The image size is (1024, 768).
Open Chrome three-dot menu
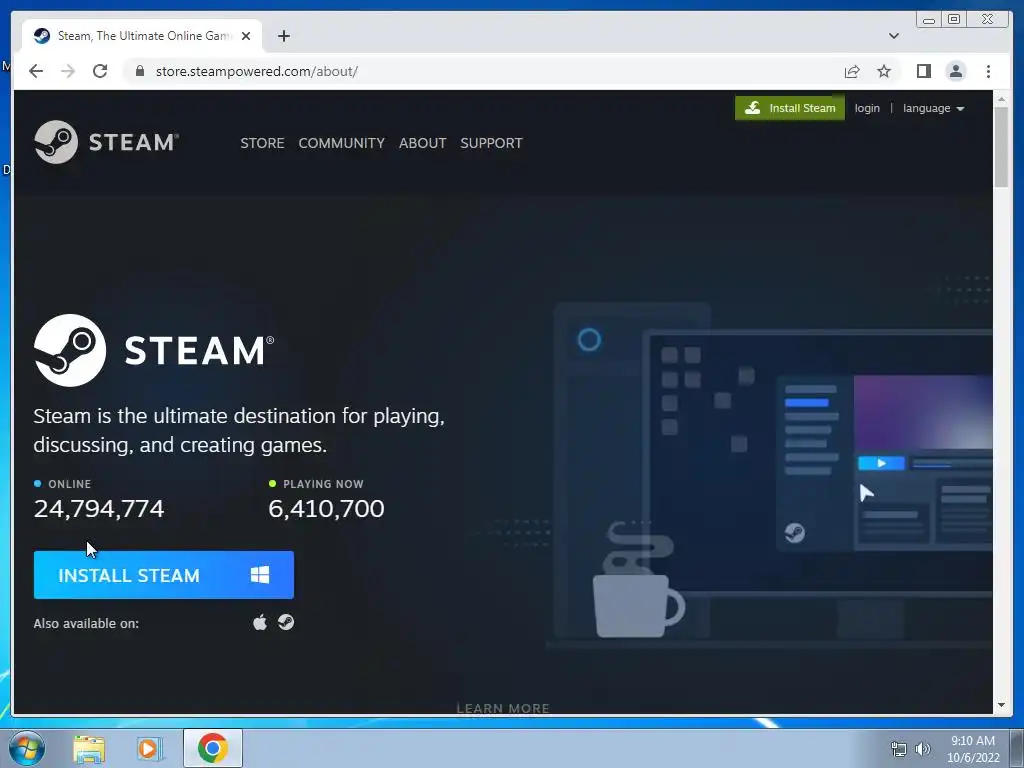click(988, 71)
